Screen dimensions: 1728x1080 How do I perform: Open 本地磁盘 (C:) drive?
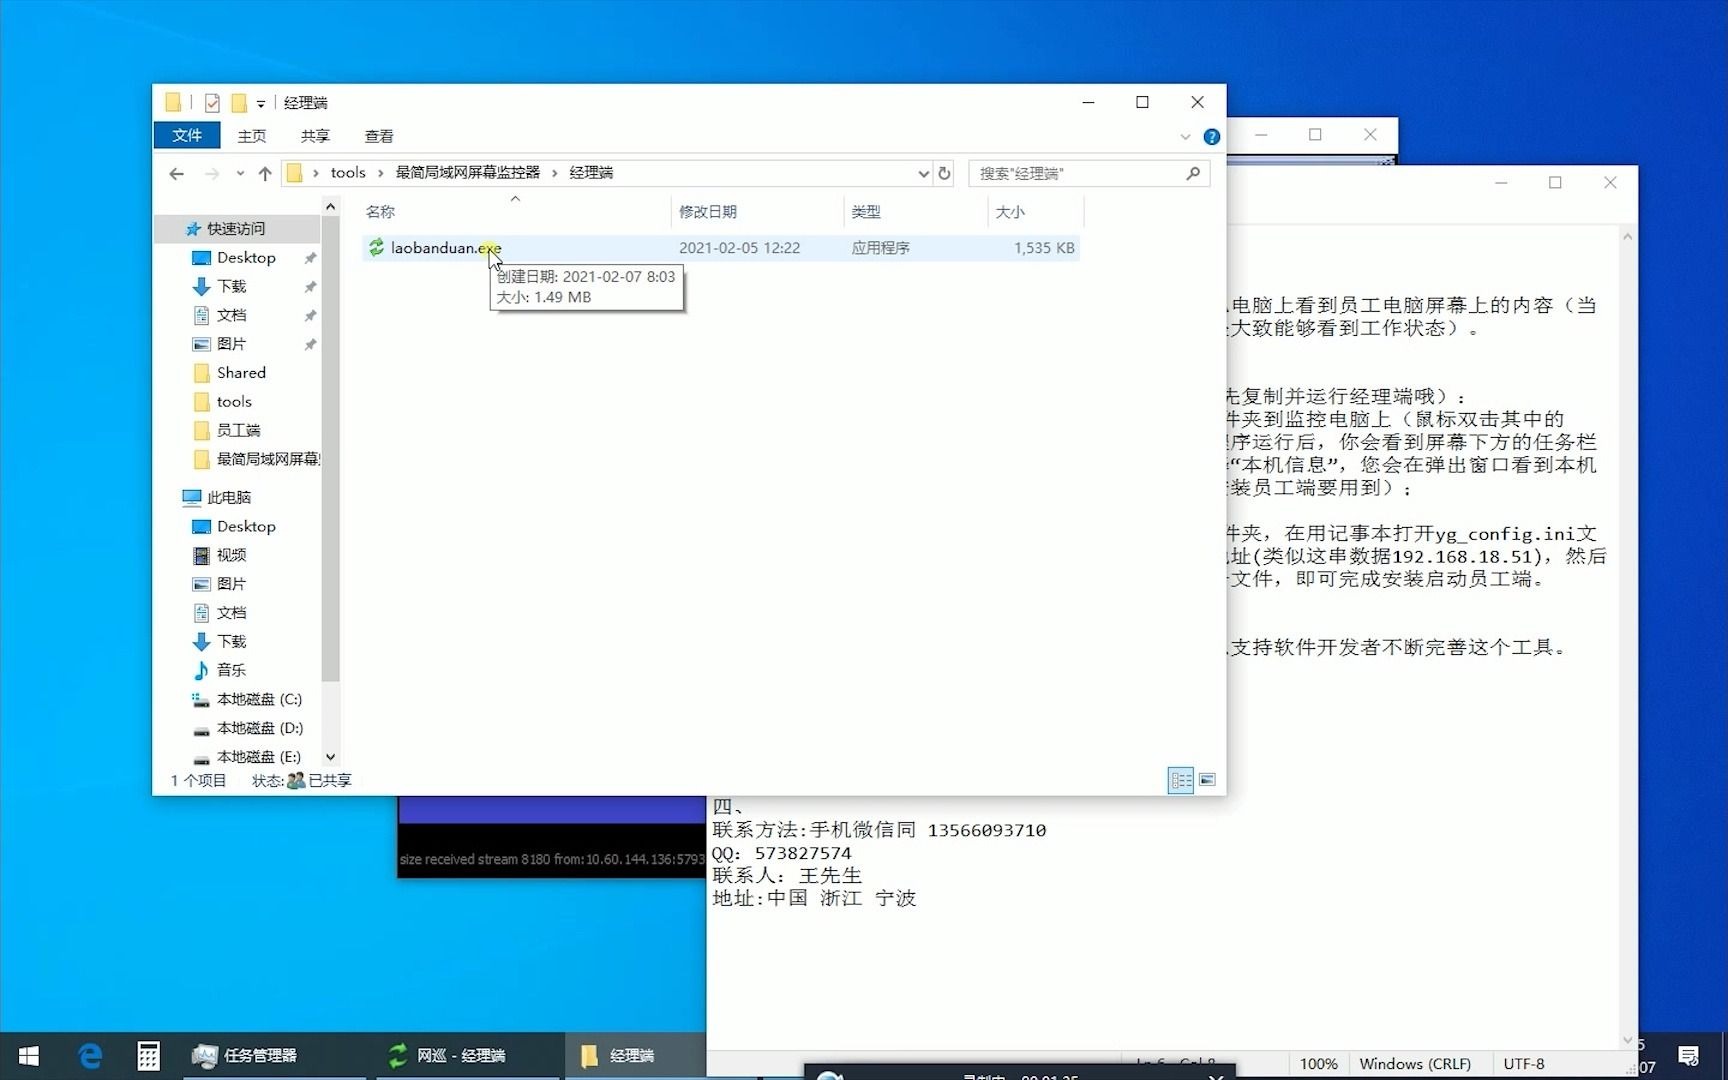coord(259,699)
